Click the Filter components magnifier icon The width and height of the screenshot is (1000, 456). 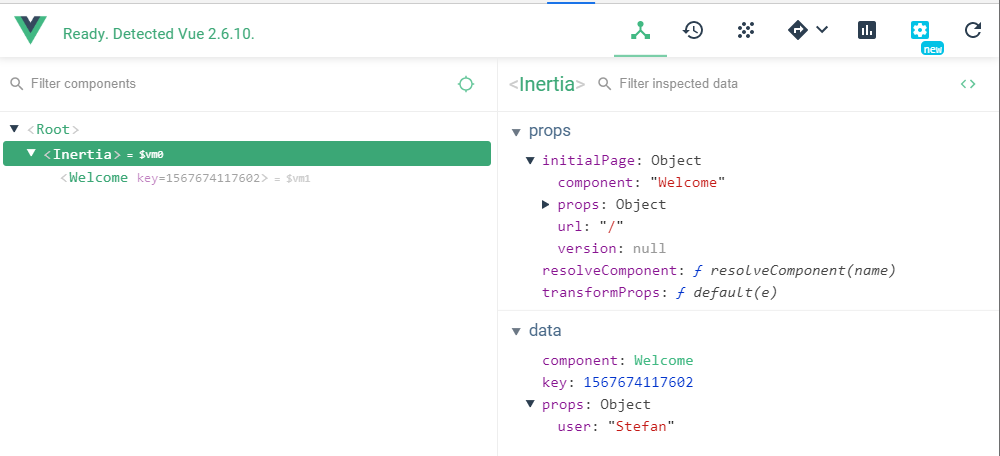click(17, 84)
